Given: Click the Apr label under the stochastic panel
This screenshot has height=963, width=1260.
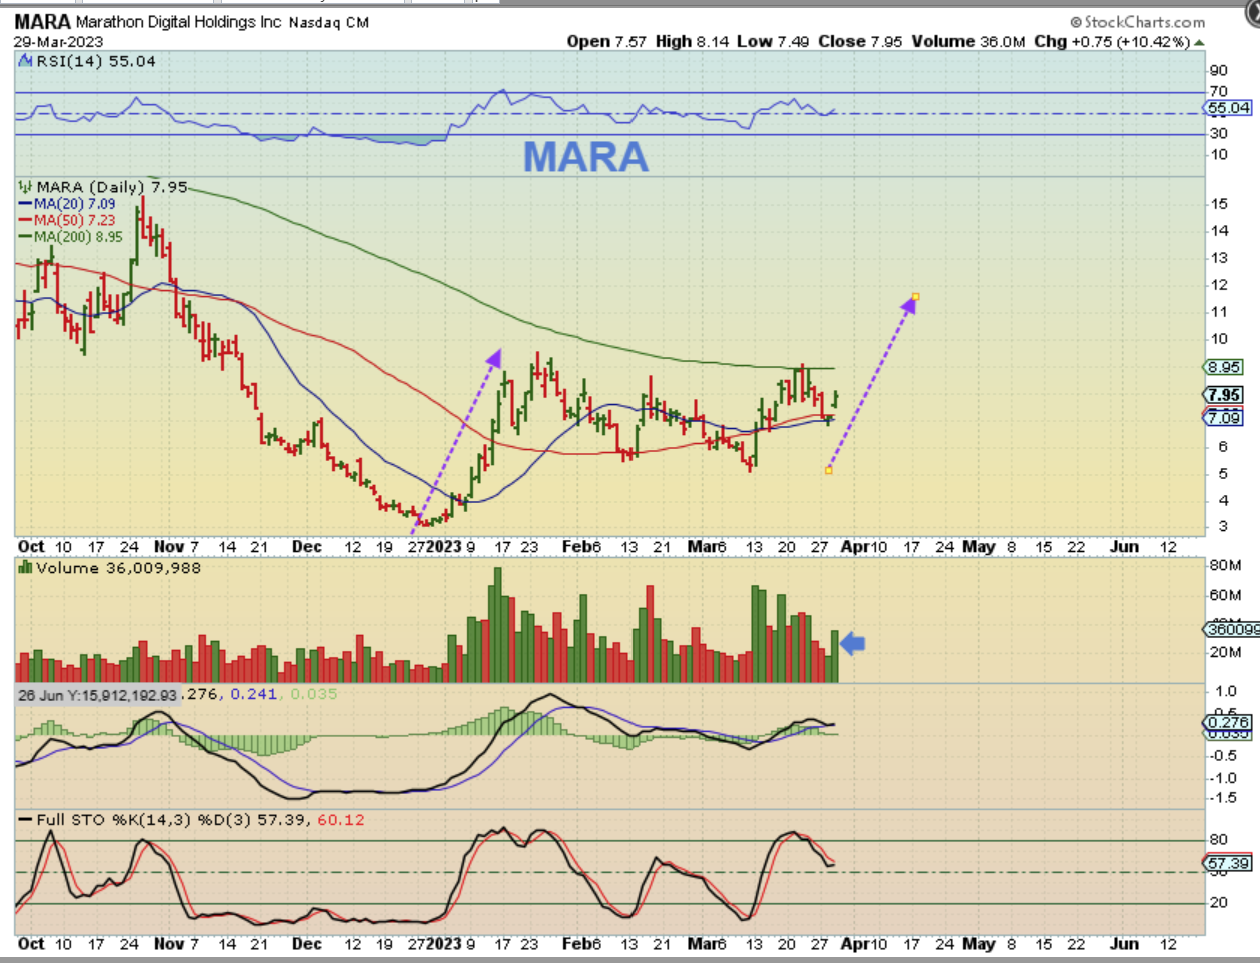Looking at the screenshot, I should pos(855,943).
